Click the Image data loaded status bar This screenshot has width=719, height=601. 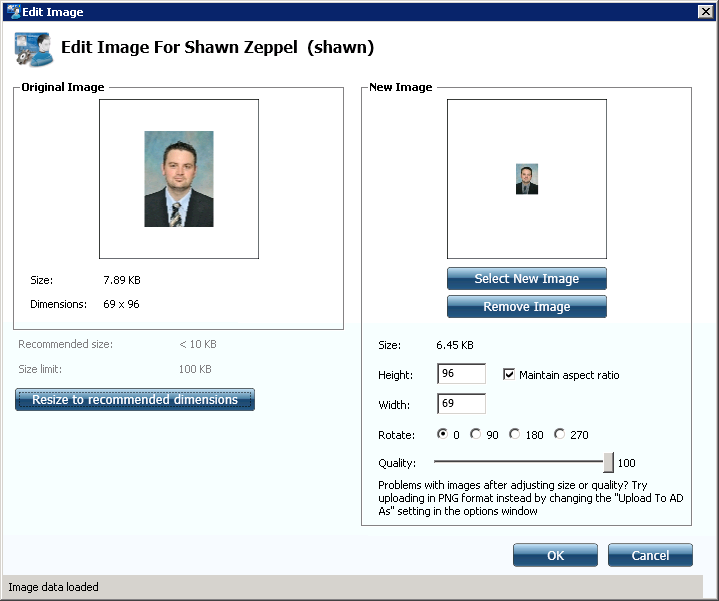[x=353, y=587]
